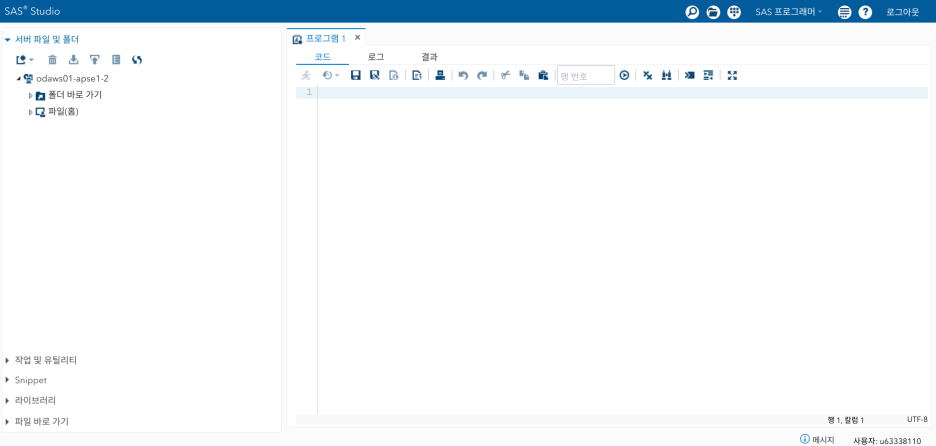Click the go-to-line arrow button
Image resolution: width=936 pixels, height=446 pixels.
click(624, 75)
